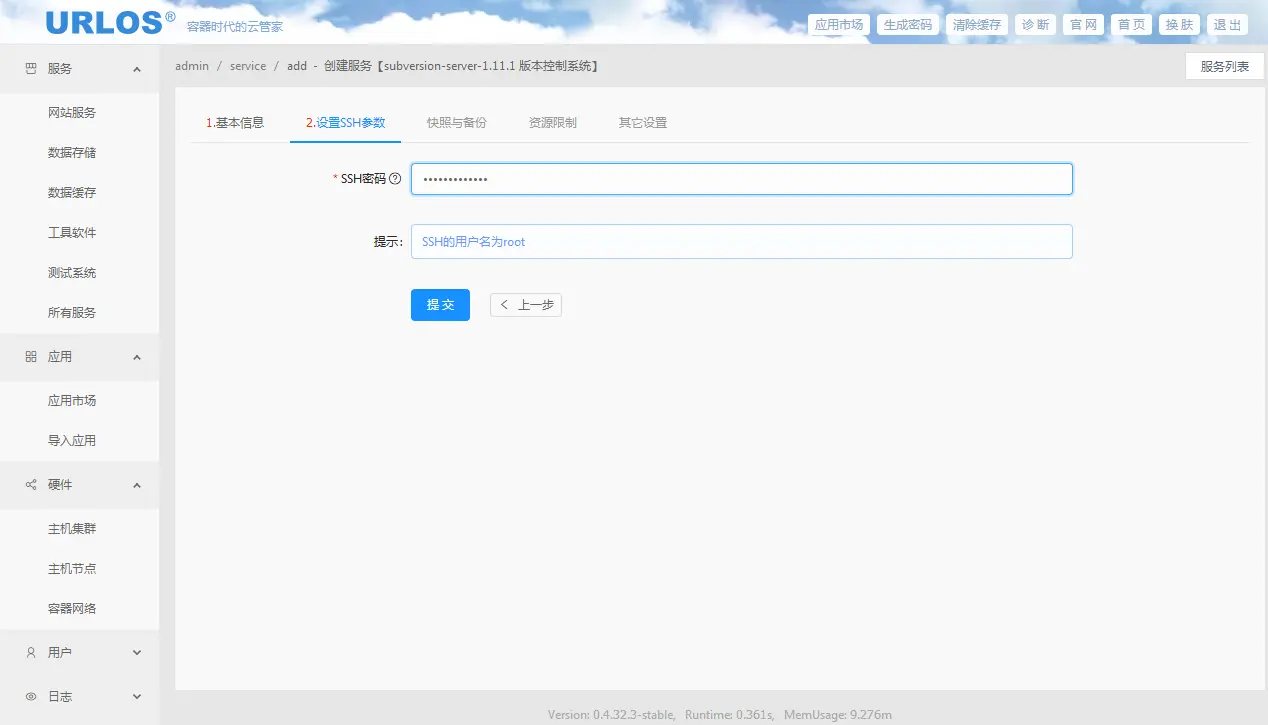This screenshot has height=725, width=1268.
Task: Switch to the 1.基本信息 tab
Action: click(x=235, y=123)
